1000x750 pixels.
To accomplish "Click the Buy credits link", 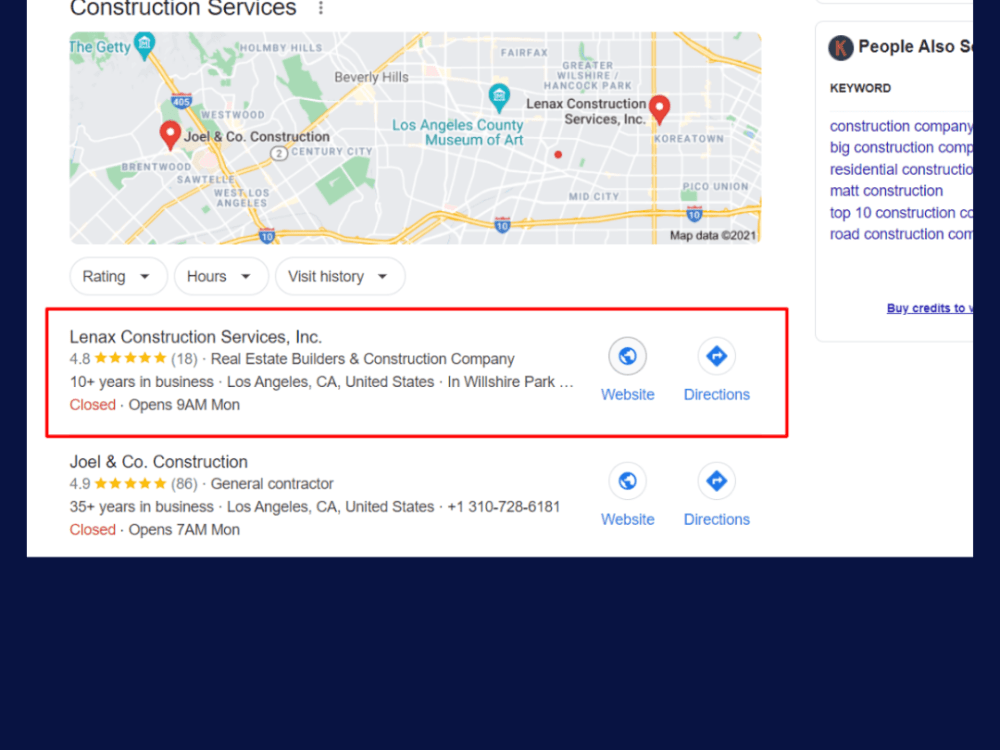I will (930, 308).
